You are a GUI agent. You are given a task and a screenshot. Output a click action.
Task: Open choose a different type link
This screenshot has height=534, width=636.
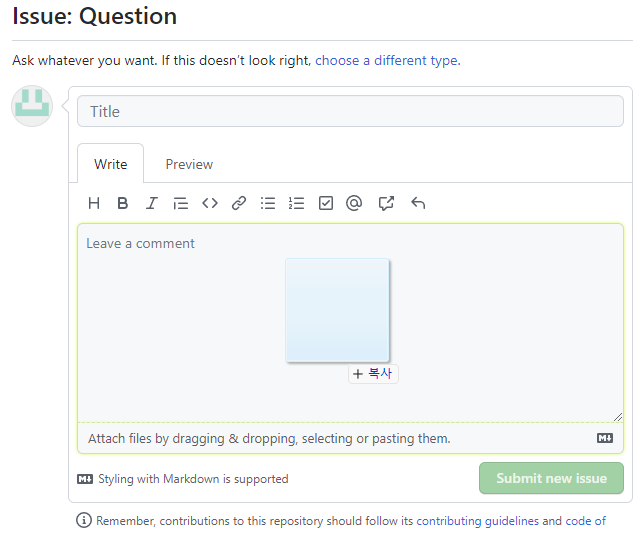point(388,60)
